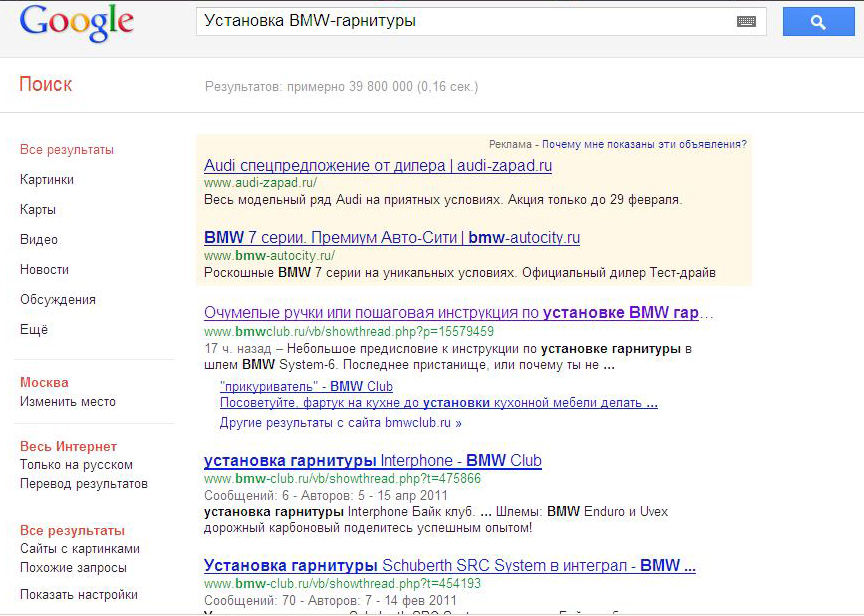Screen dimensions: 864x616
Task: Select Перевод результатов option
Action: pos(84,484)
